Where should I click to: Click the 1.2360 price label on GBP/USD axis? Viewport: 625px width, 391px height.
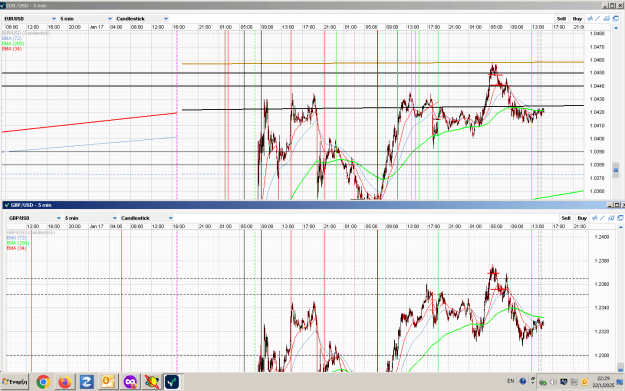(x=601, y=284)
